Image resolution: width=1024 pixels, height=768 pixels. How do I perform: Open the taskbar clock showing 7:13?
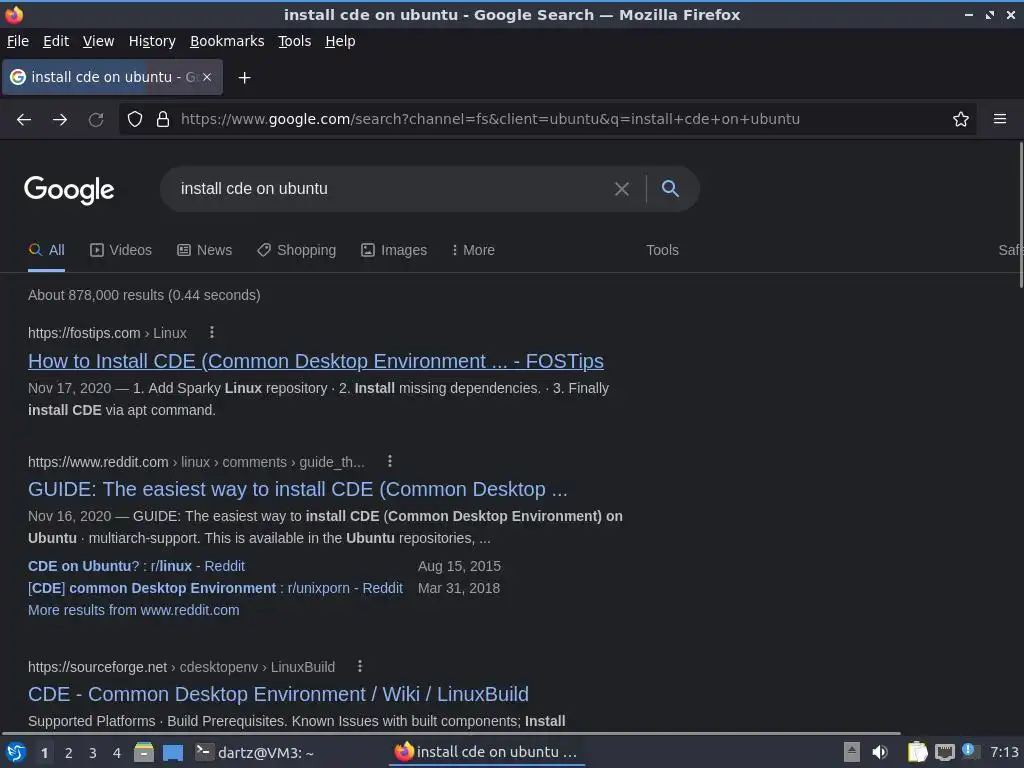pos(1004,752)
